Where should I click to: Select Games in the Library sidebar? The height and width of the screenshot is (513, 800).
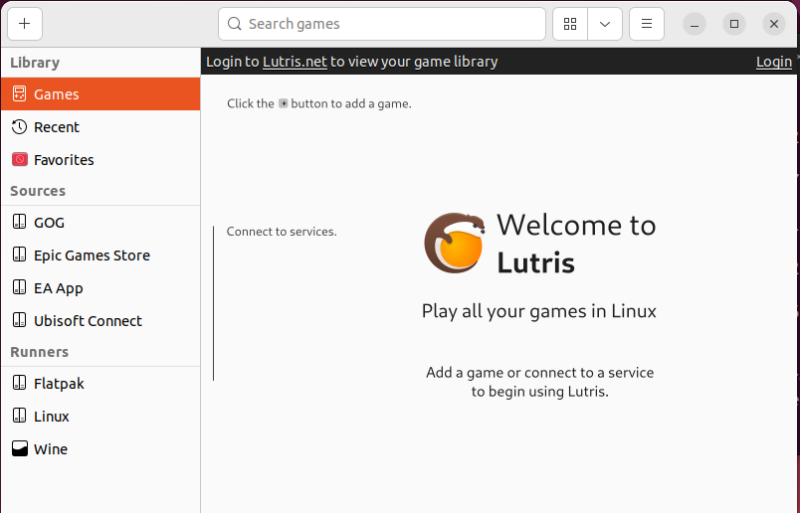101,94
